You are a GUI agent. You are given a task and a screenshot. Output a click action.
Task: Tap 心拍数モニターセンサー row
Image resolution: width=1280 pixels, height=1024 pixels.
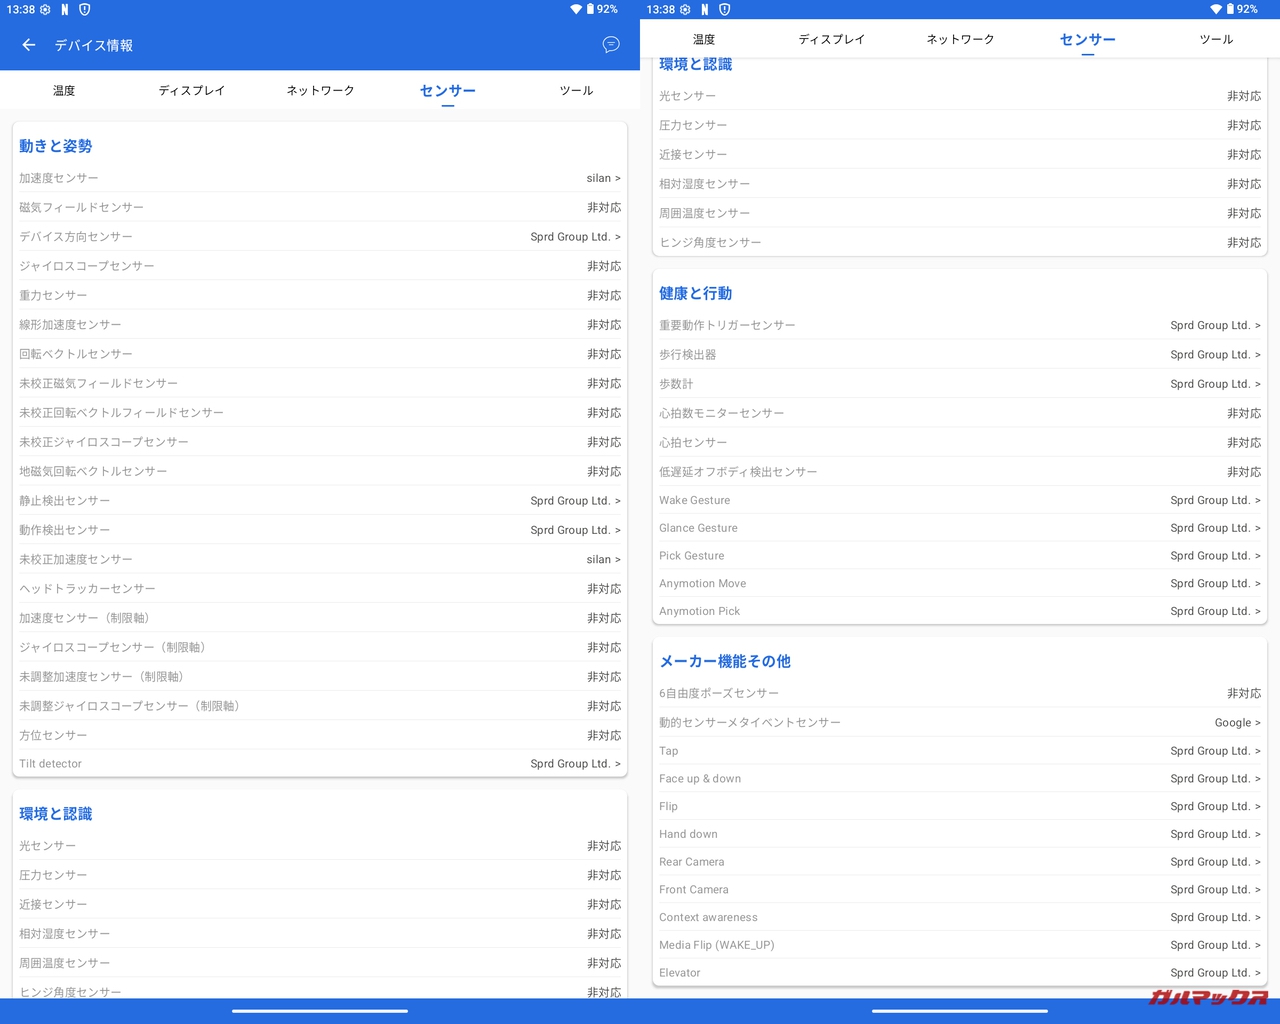[960, 413]
